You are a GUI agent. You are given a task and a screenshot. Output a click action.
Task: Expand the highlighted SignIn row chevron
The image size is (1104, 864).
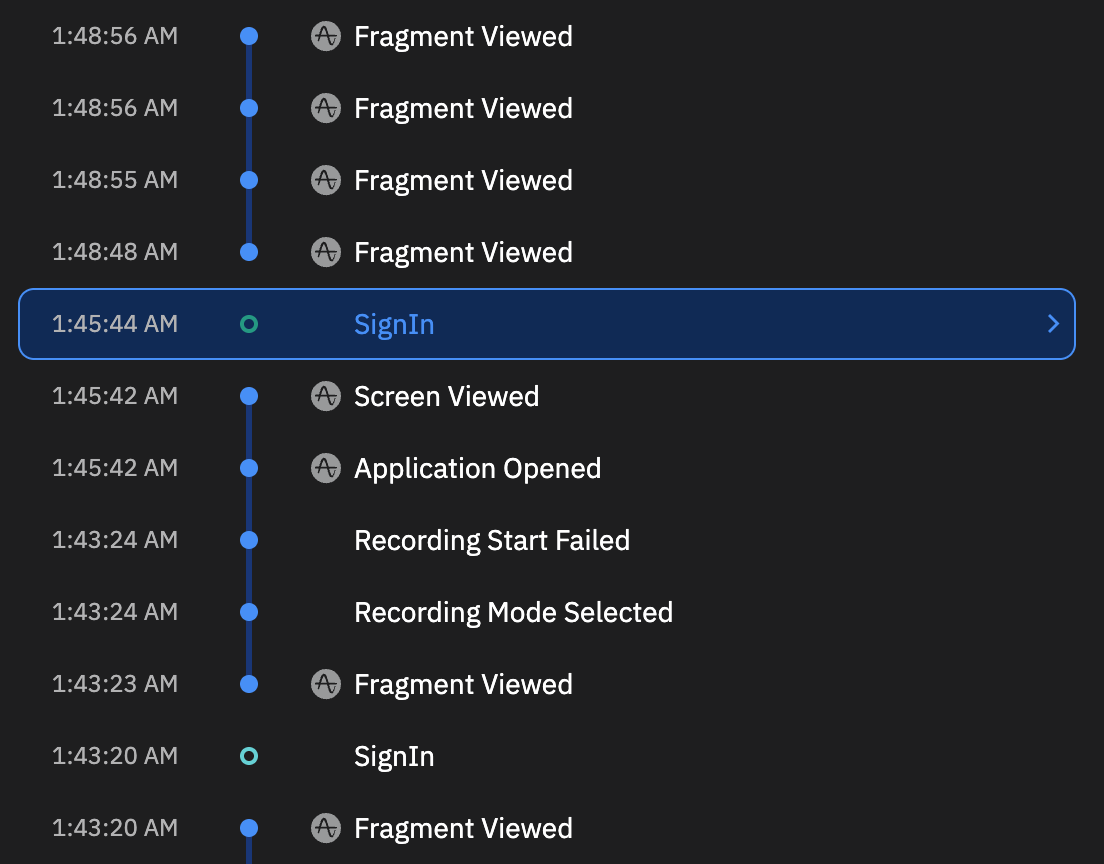point(1052,324)
